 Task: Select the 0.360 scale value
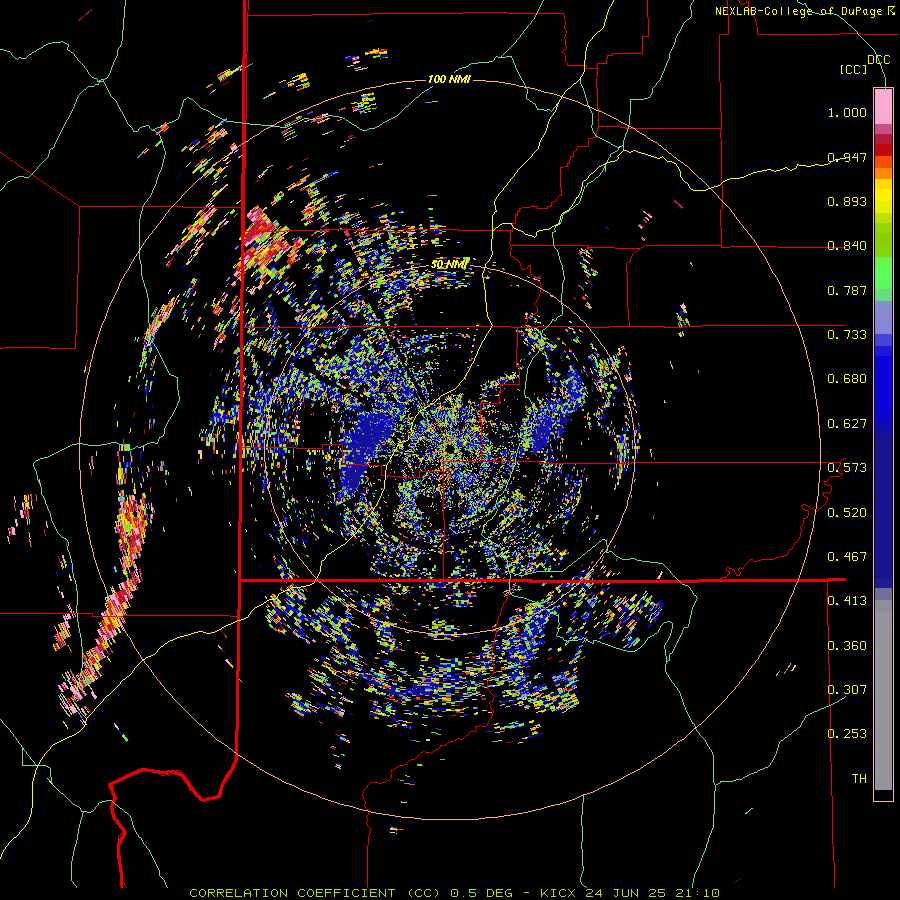pyautogui.click(x=847, y=646)
